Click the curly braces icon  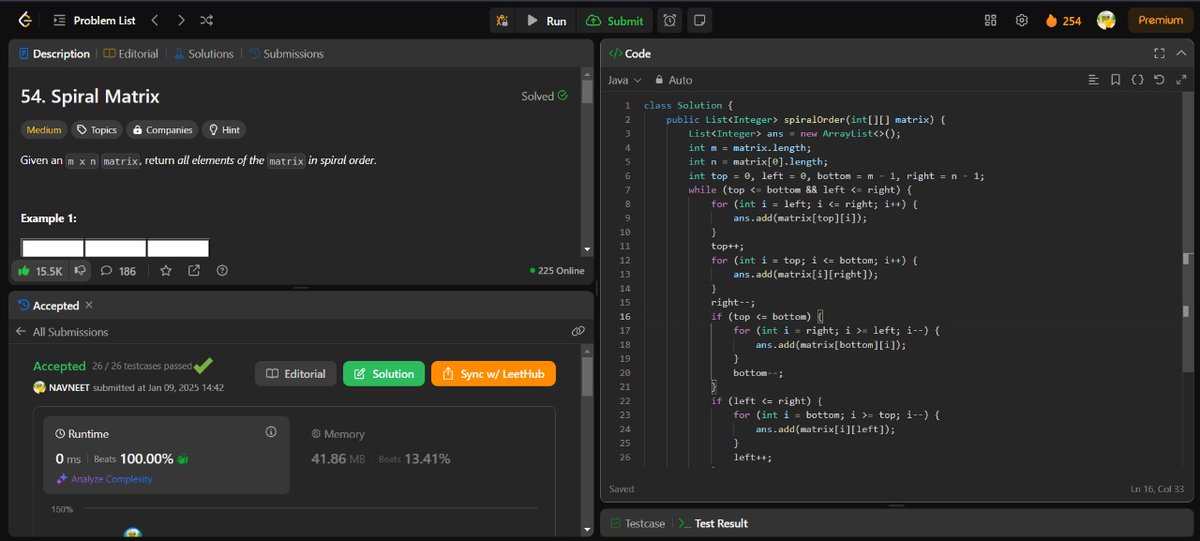point(1138,80)
